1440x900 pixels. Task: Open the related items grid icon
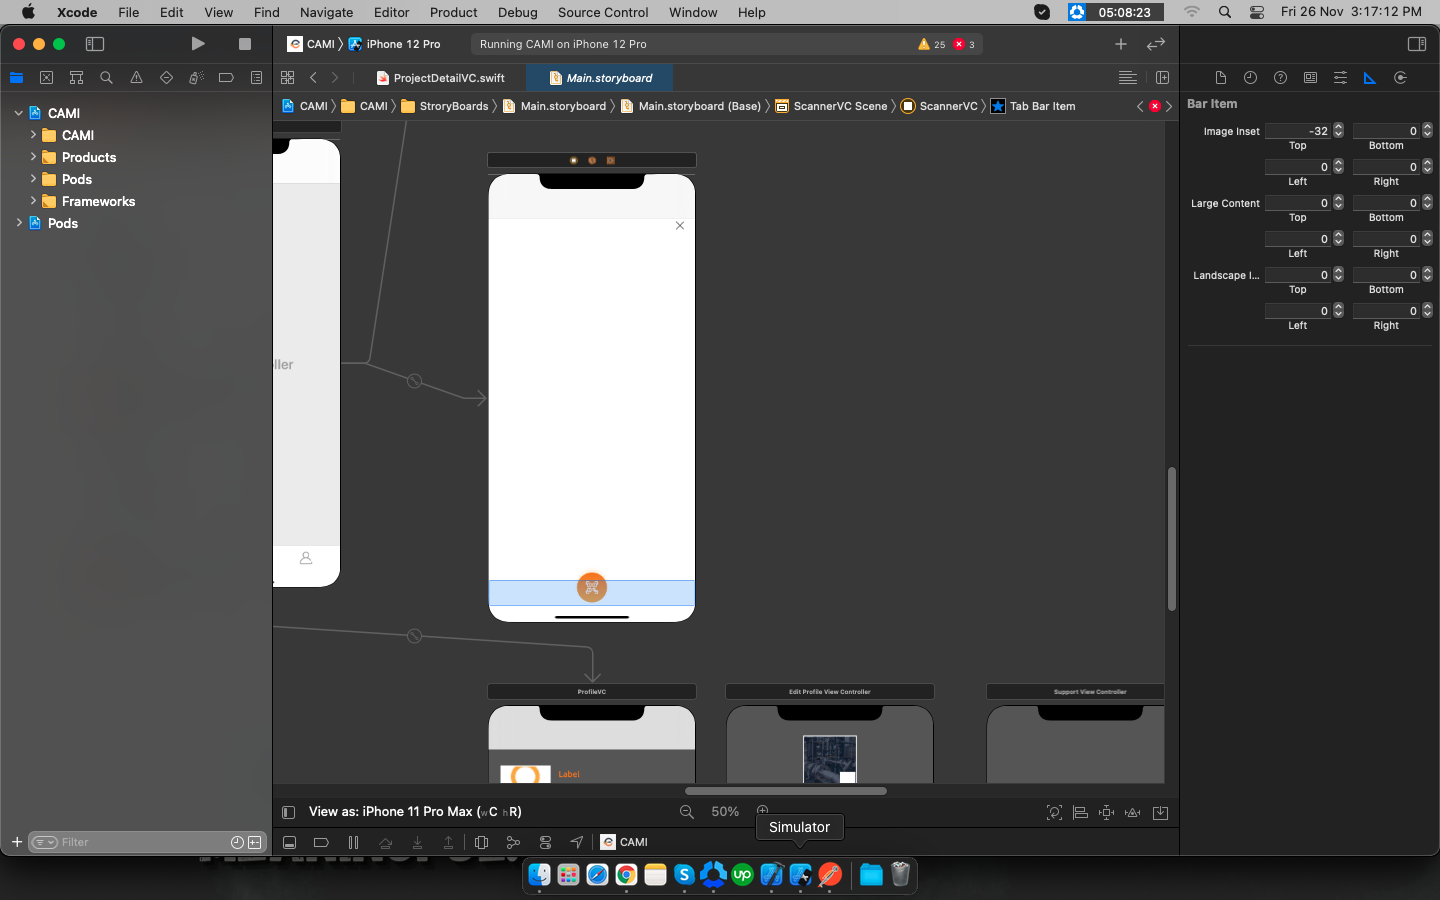[288, 78]
